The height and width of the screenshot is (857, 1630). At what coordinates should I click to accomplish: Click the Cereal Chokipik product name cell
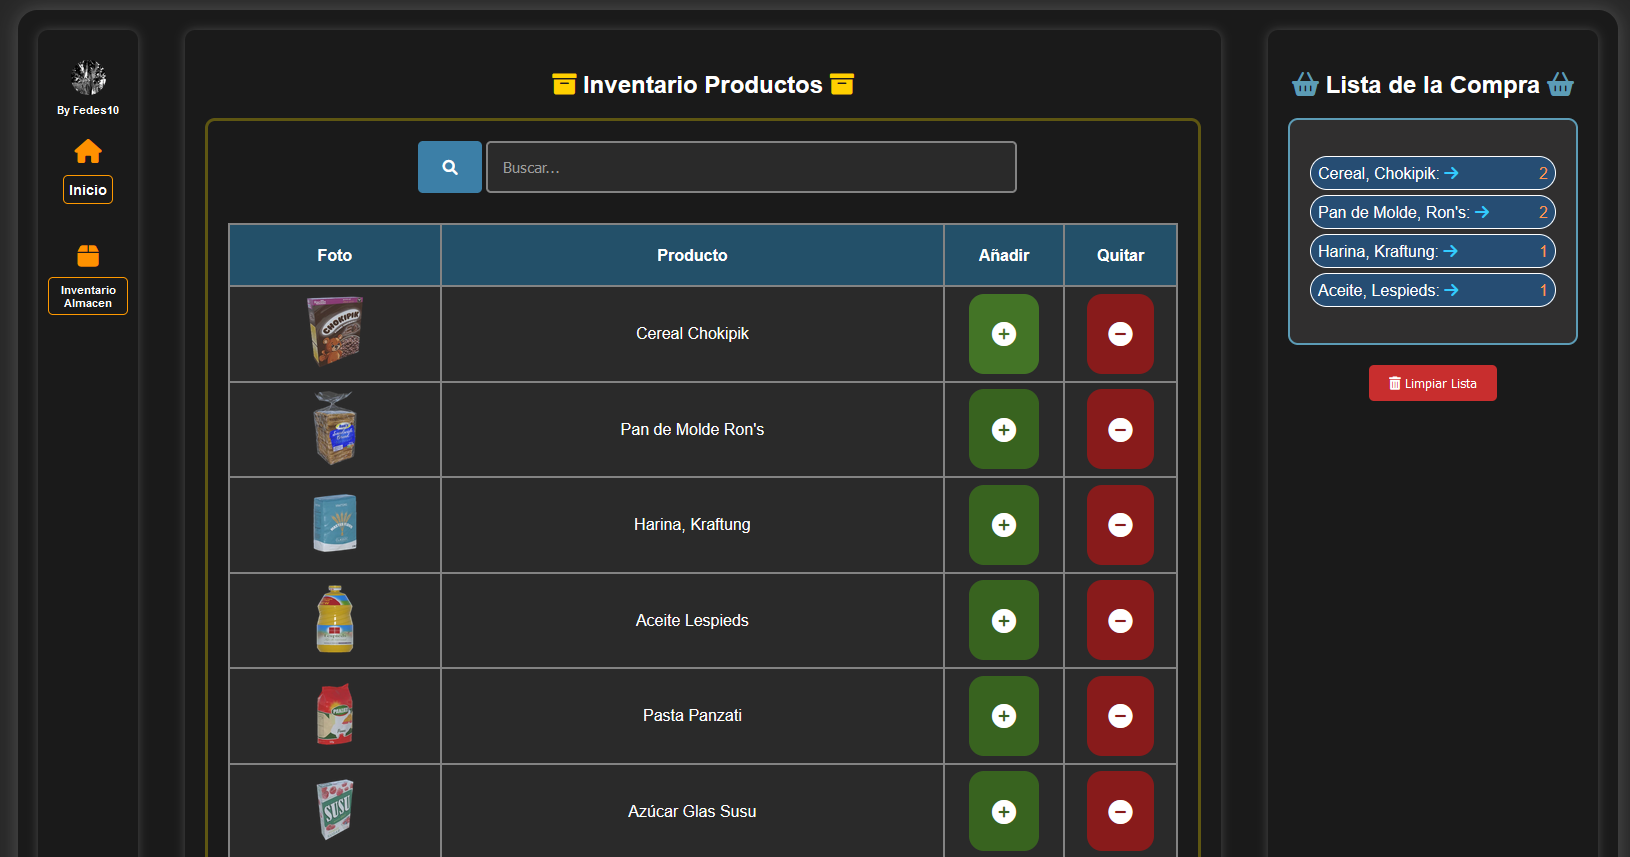(692, 334)
